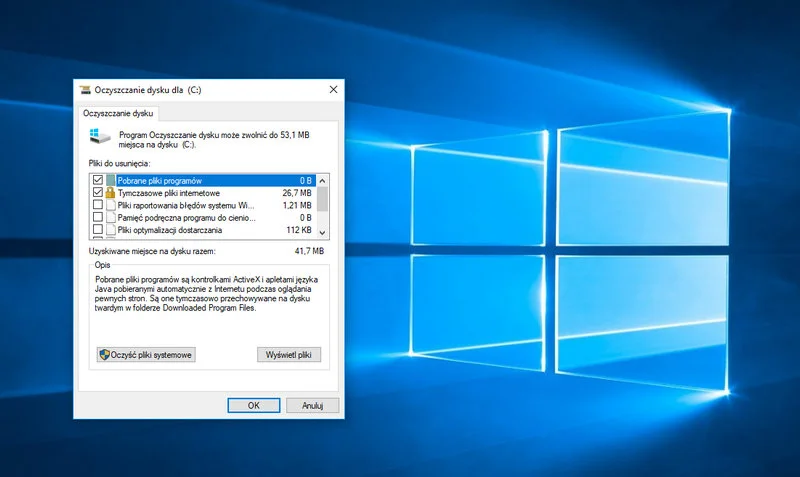
Task: Click the folder icon of Pobrane pliki programów
Action: (111, 181)
